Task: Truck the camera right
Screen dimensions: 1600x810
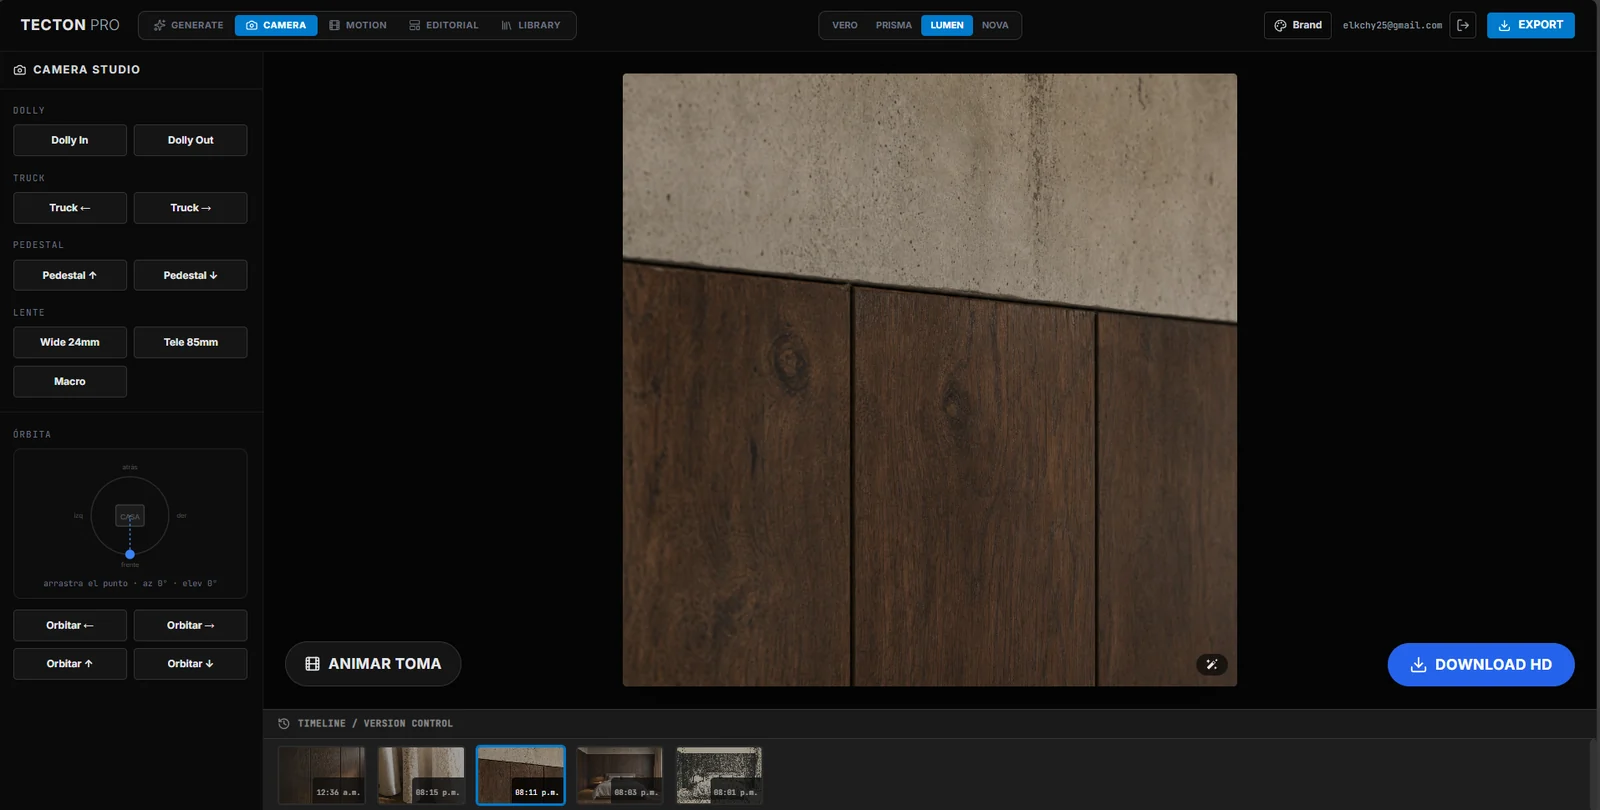Action: [x=191, y=208]
